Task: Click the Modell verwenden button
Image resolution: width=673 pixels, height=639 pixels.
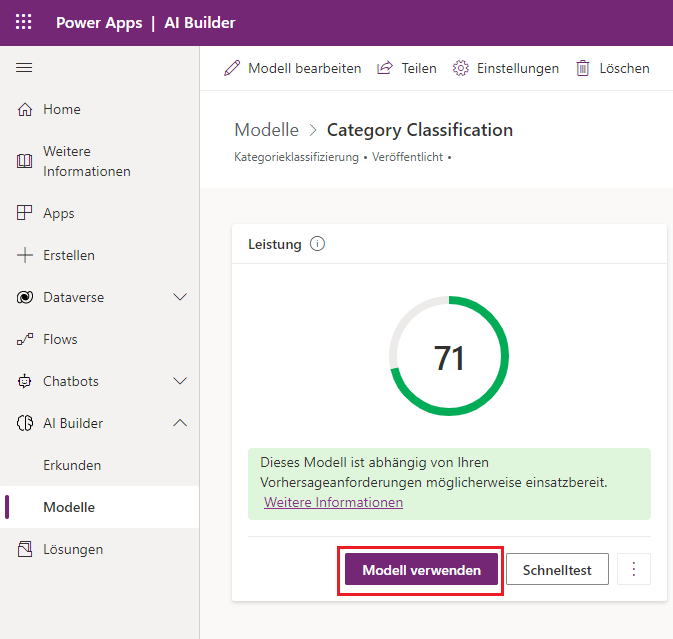Action: tap(421, 570)
